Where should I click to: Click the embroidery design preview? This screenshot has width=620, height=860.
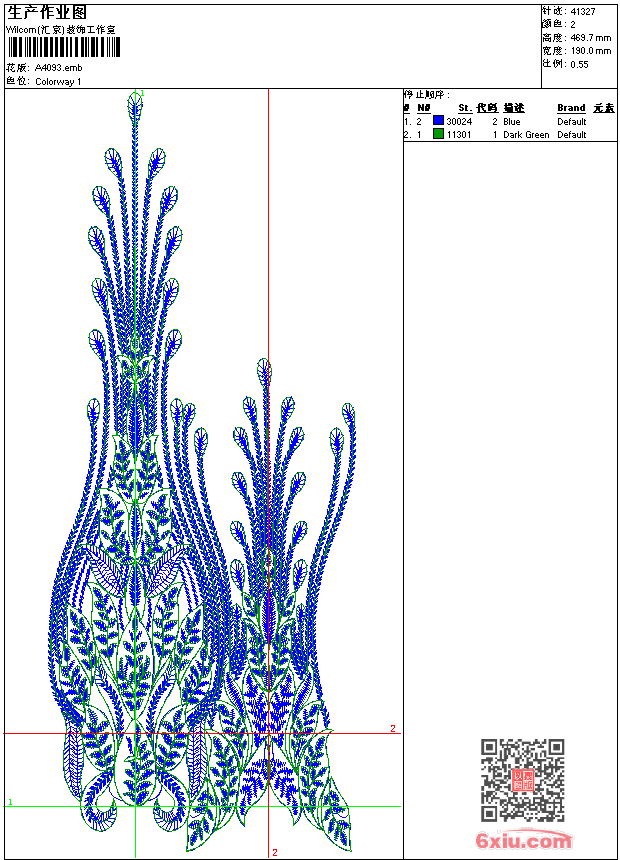click(204, 473)
